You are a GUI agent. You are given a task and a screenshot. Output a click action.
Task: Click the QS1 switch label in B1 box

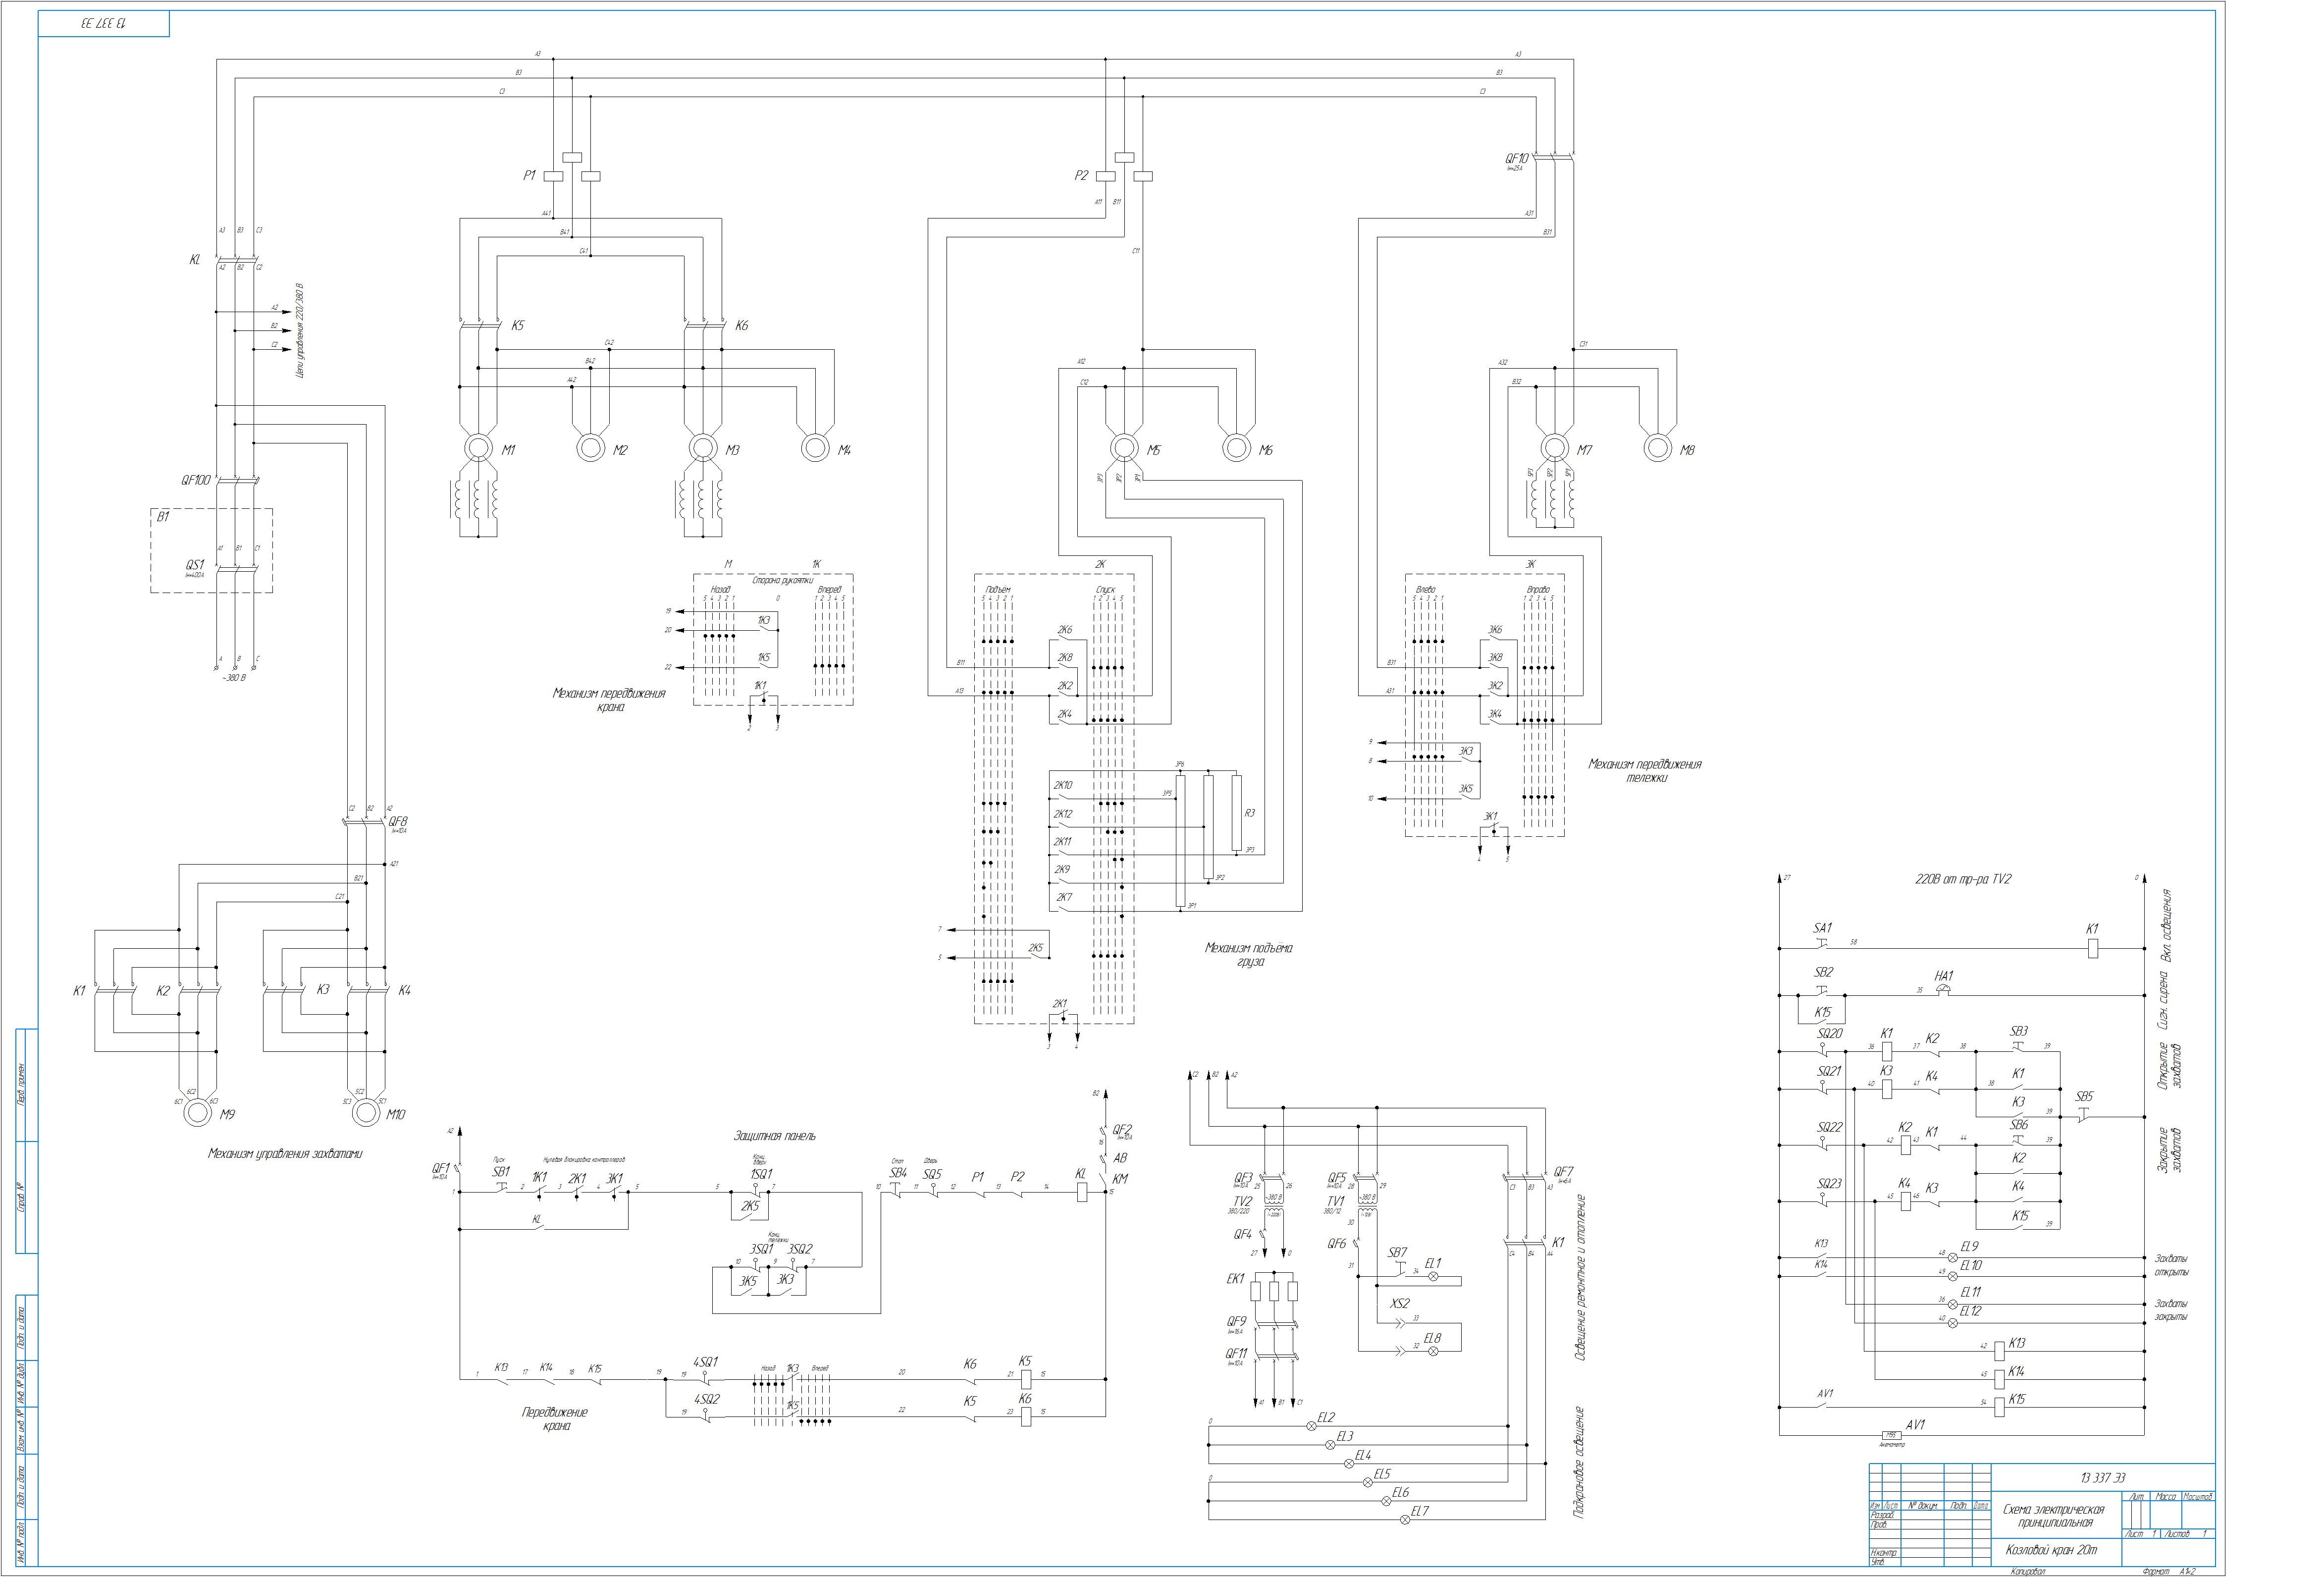195,565
